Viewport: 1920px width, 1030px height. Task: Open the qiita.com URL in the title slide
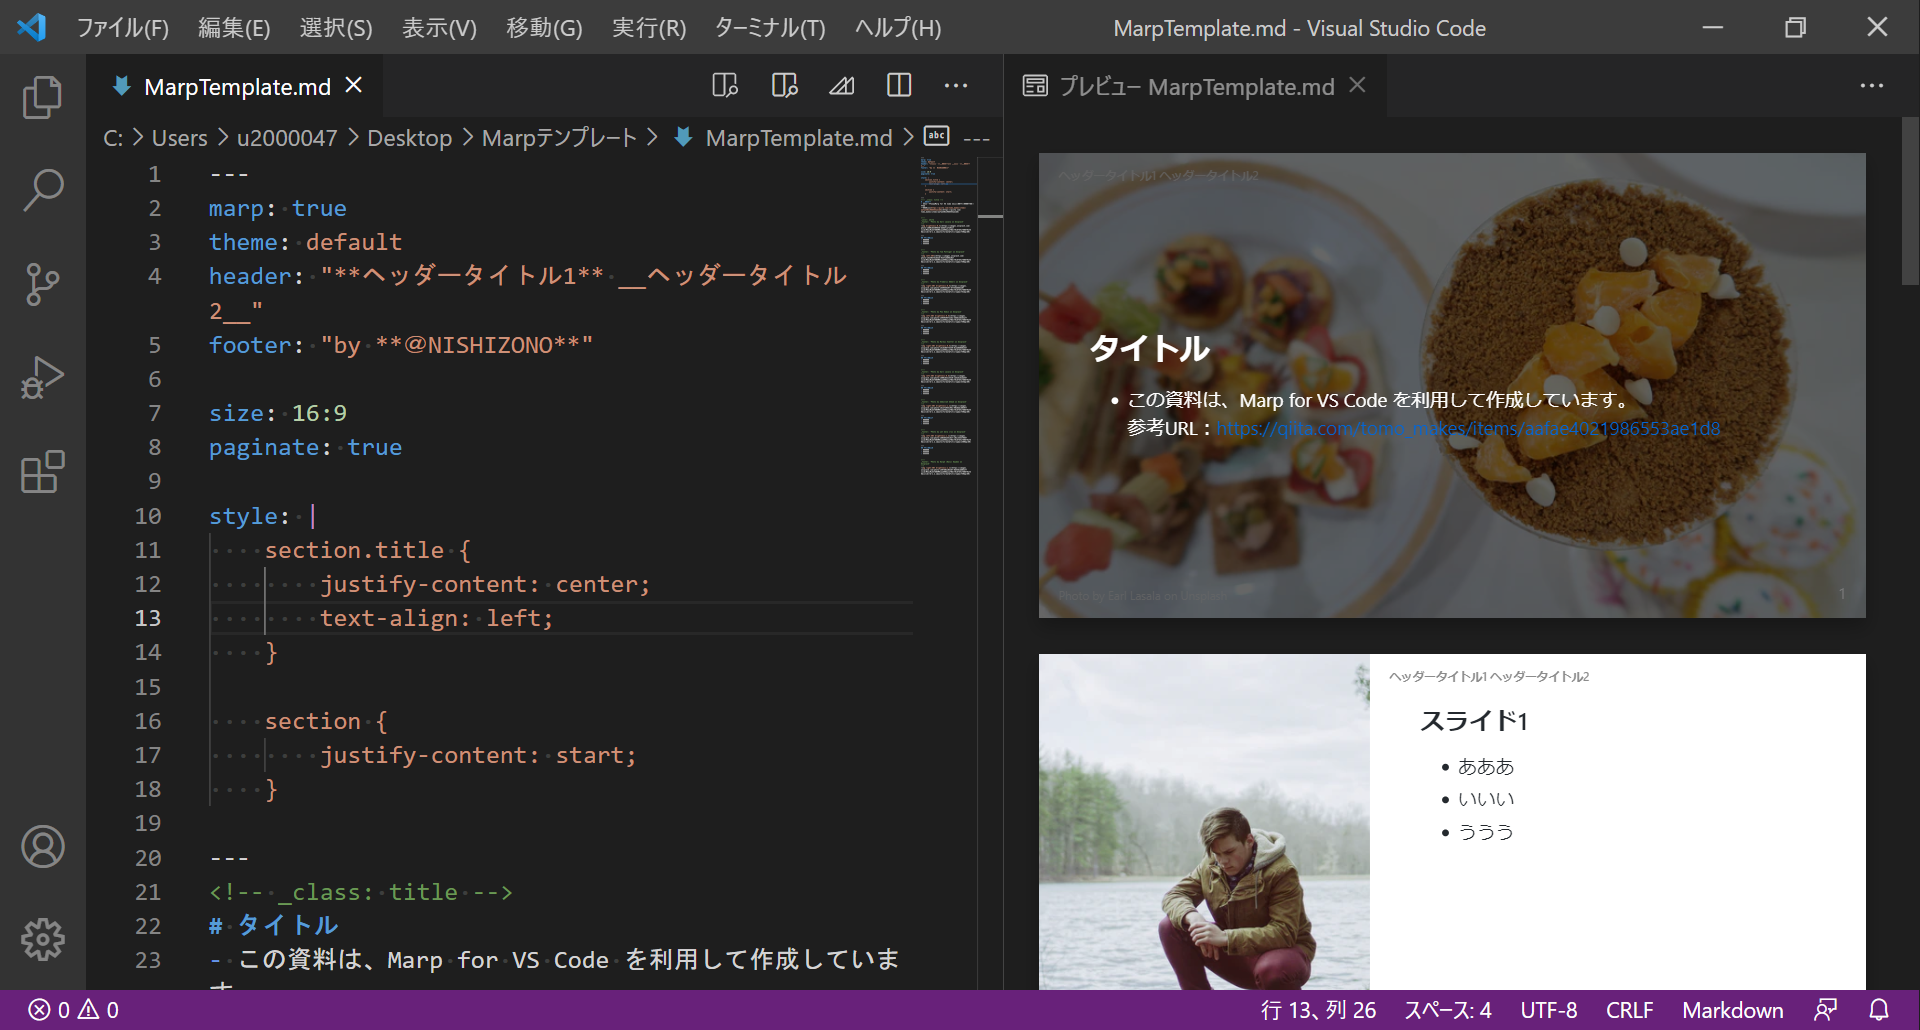[1468, 429]
